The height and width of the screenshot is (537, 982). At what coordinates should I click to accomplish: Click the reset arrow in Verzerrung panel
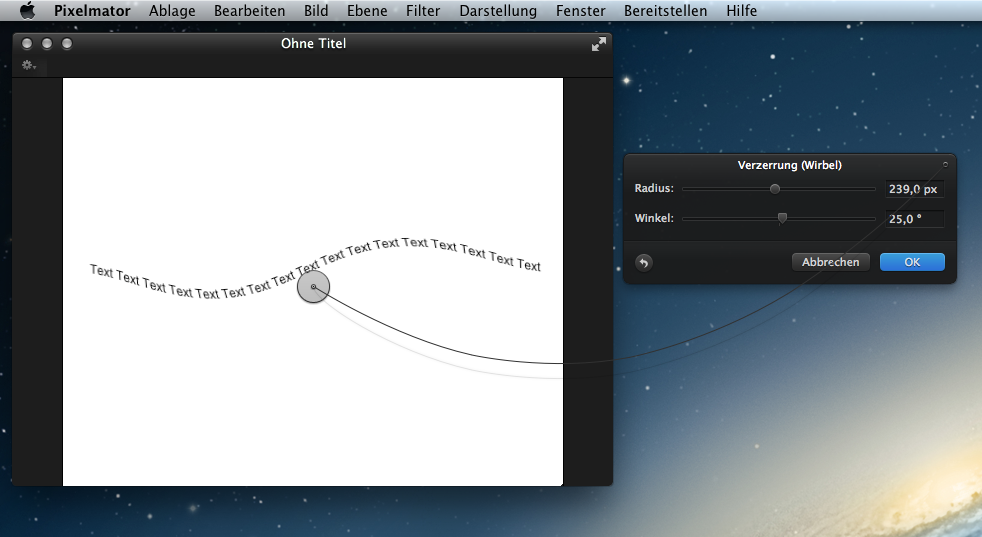pos(644,262)
